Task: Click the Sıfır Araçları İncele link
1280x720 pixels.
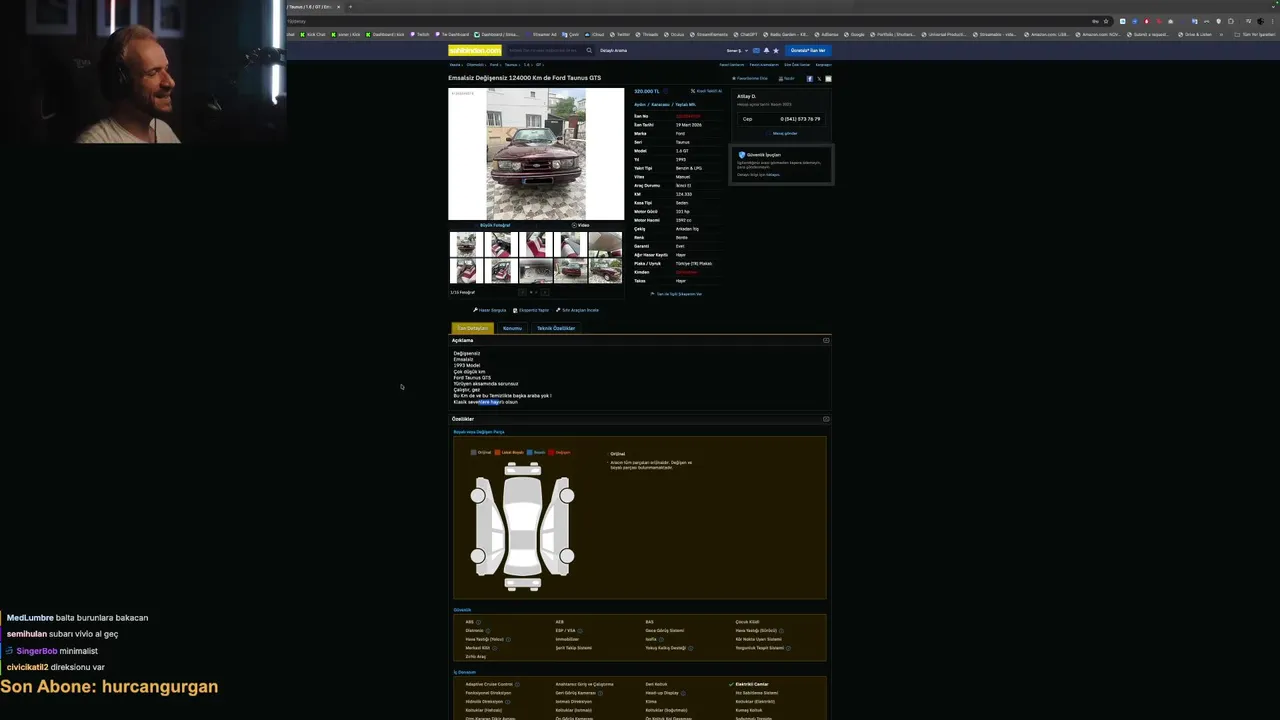Action: point(577,310)
